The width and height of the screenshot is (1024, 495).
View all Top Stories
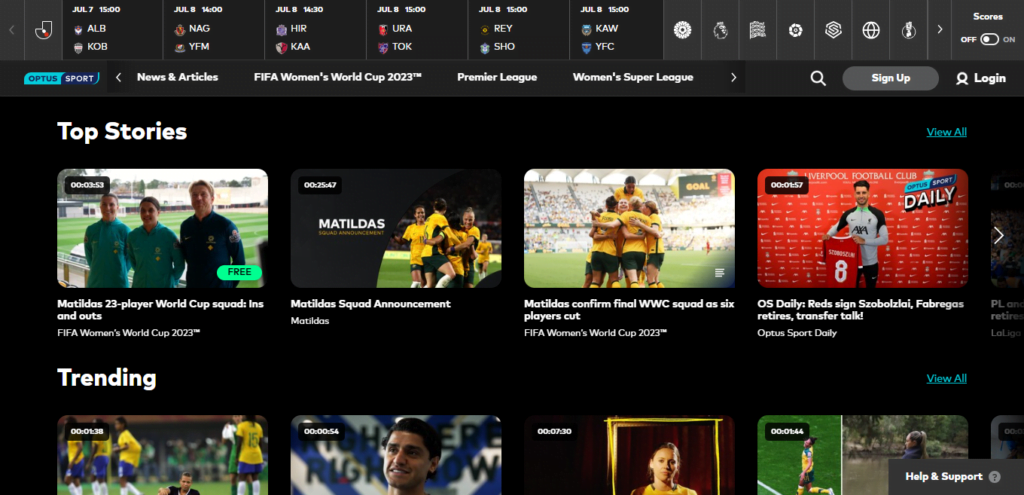click(946, 132)
